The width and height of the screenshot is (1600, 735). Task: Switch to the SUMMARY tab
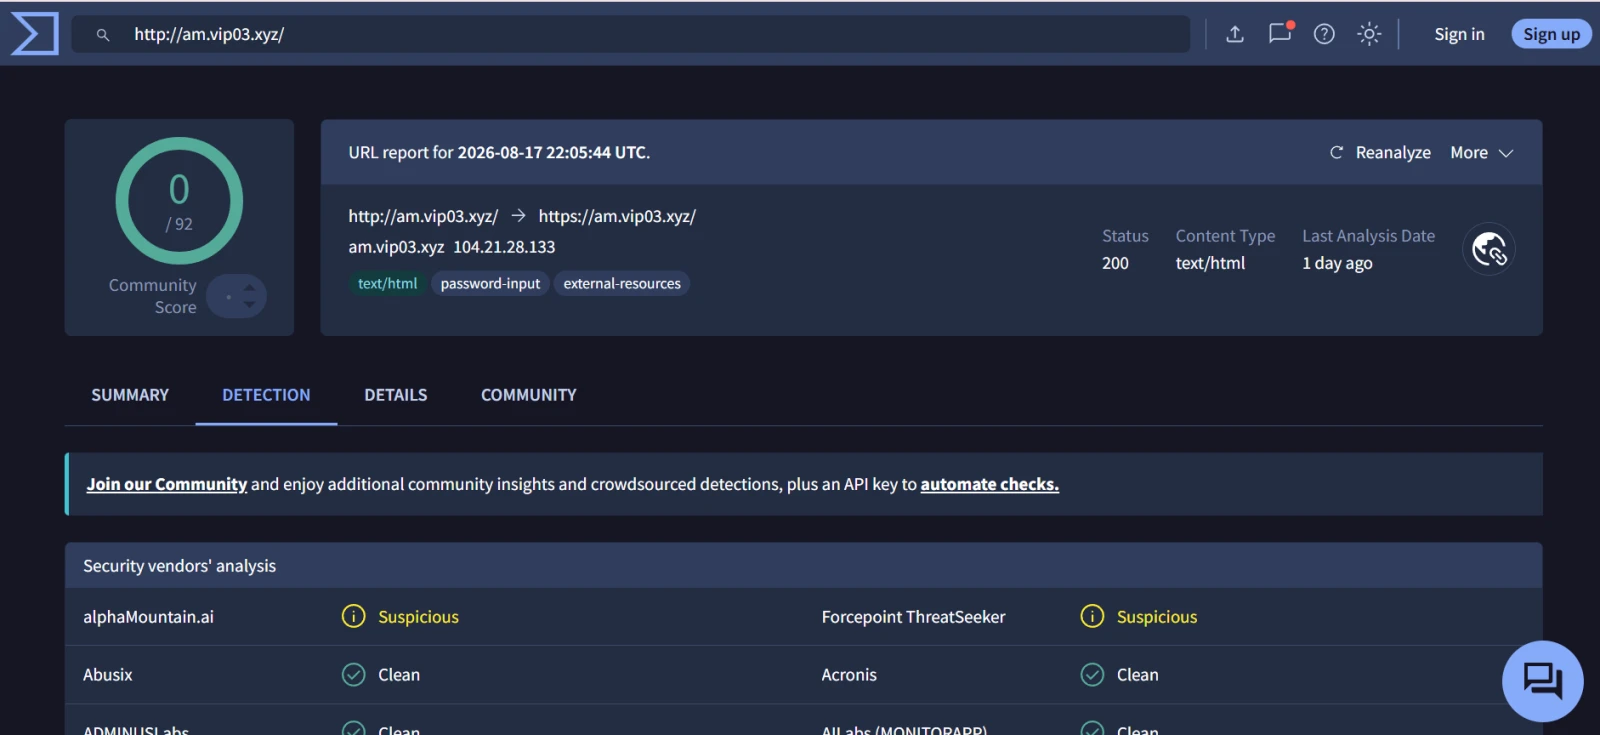(x=130, y=395)
